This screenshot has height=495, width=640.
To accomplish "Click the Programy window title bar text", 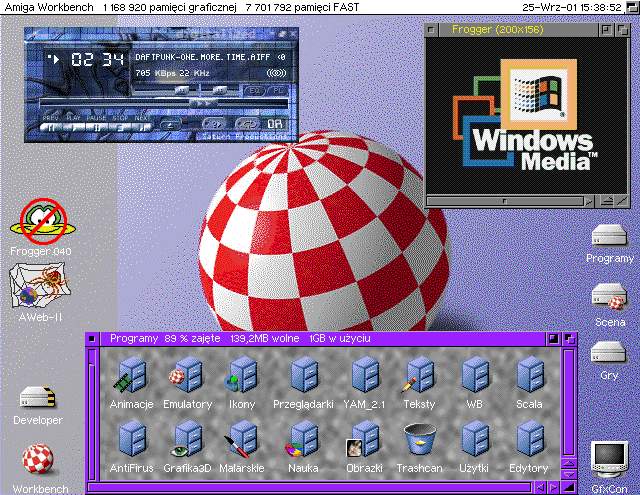I will click(x=240, y=339).
